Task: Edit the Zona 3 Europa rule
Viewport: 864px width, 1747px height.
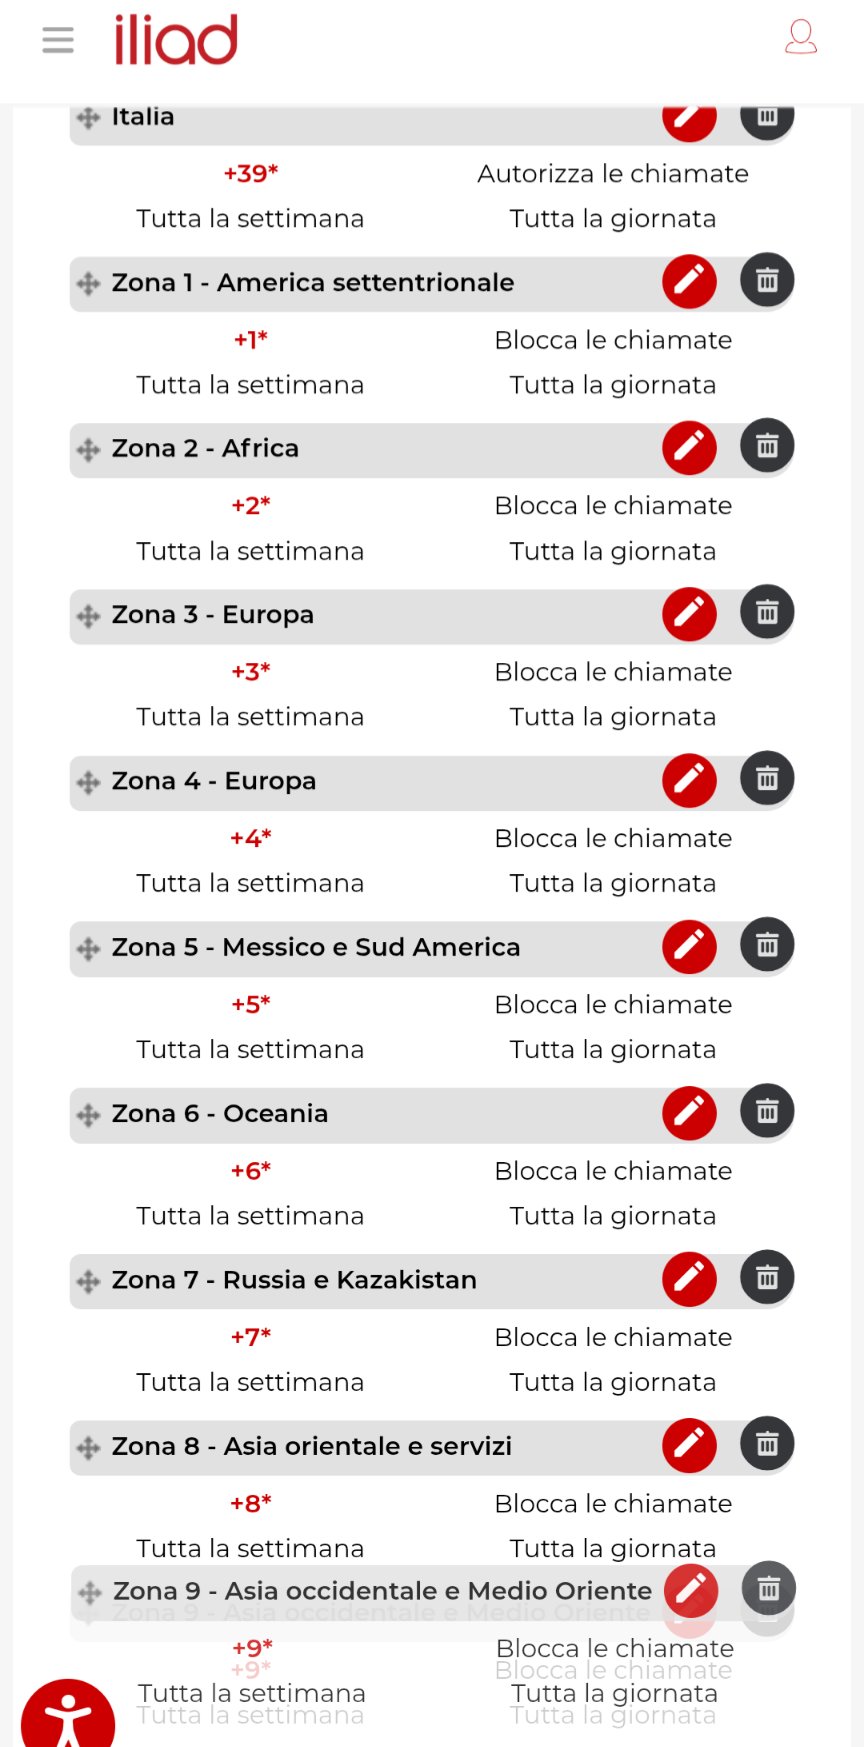Action: 689,613
